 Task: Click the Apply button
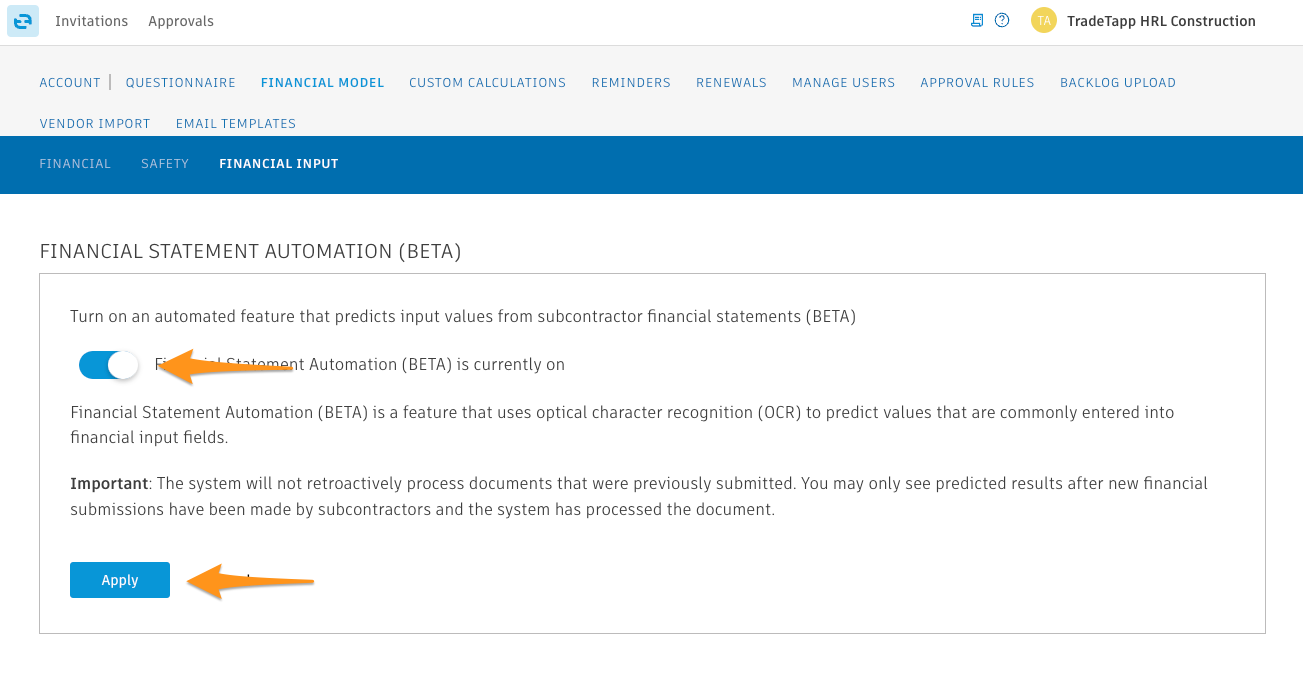click(x=120, y=580)
